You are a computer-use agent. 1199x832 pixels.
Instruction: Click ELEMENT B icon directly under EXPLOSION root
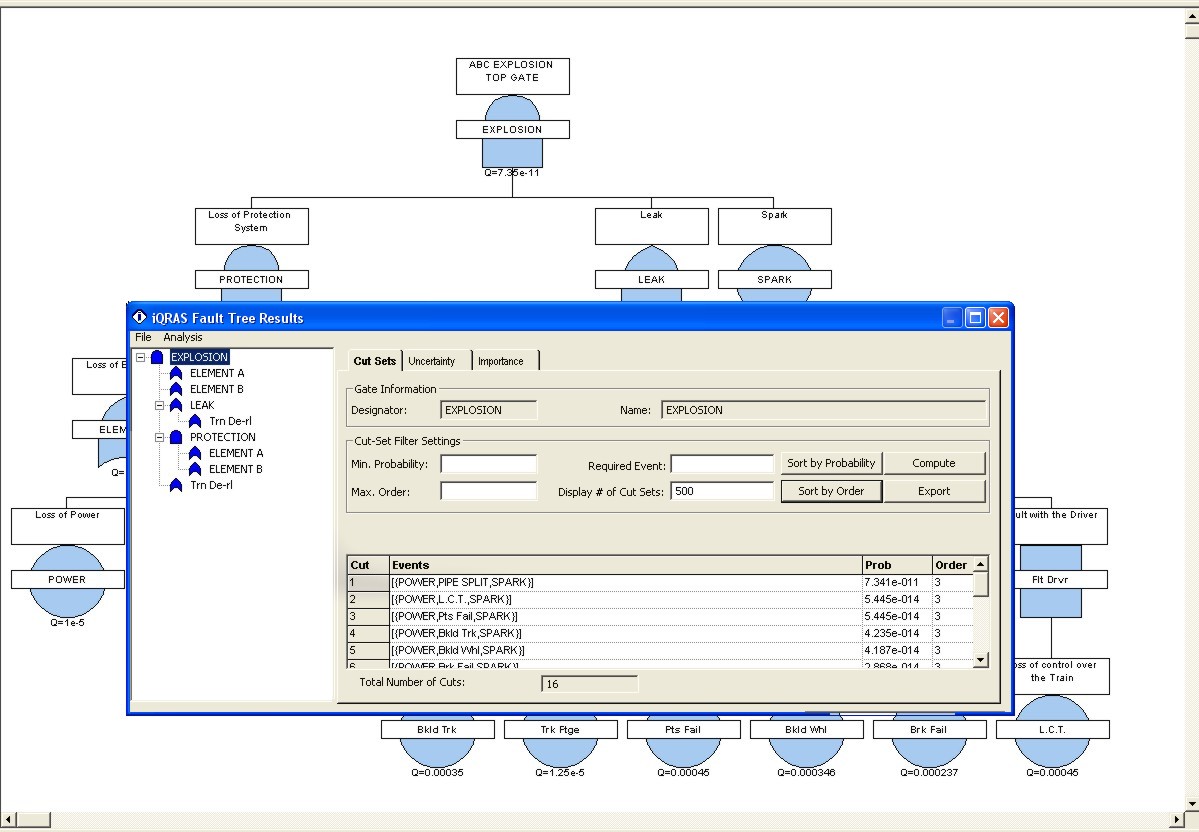176,389
